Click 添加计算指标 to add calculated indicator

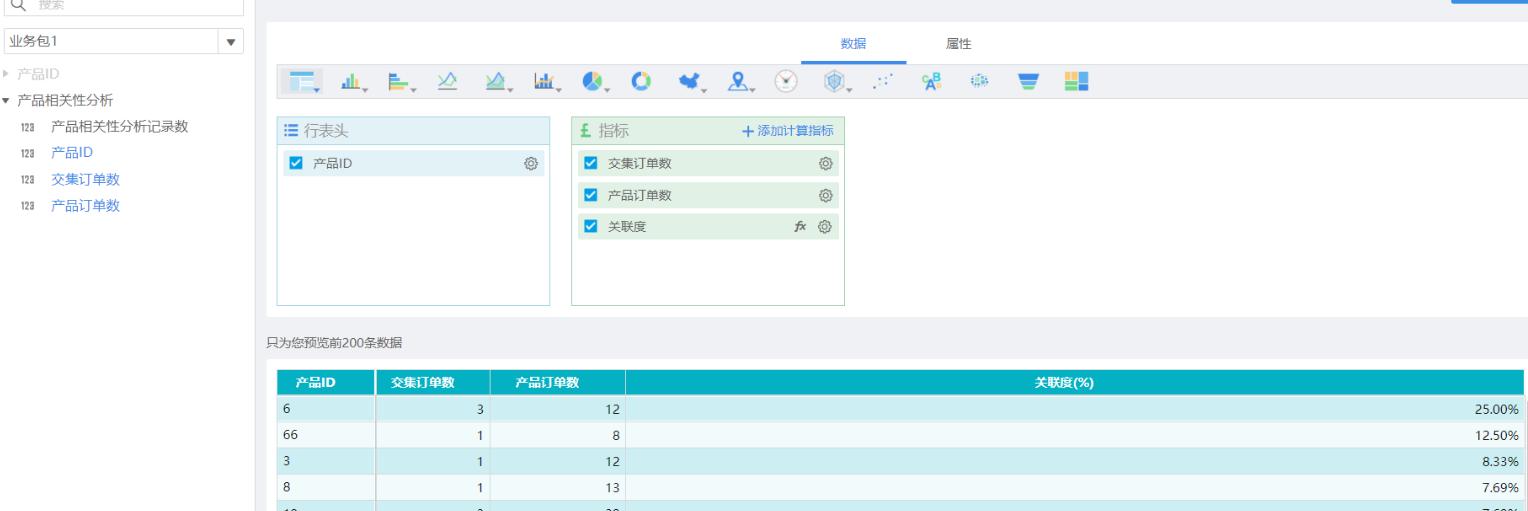(788, 131)
